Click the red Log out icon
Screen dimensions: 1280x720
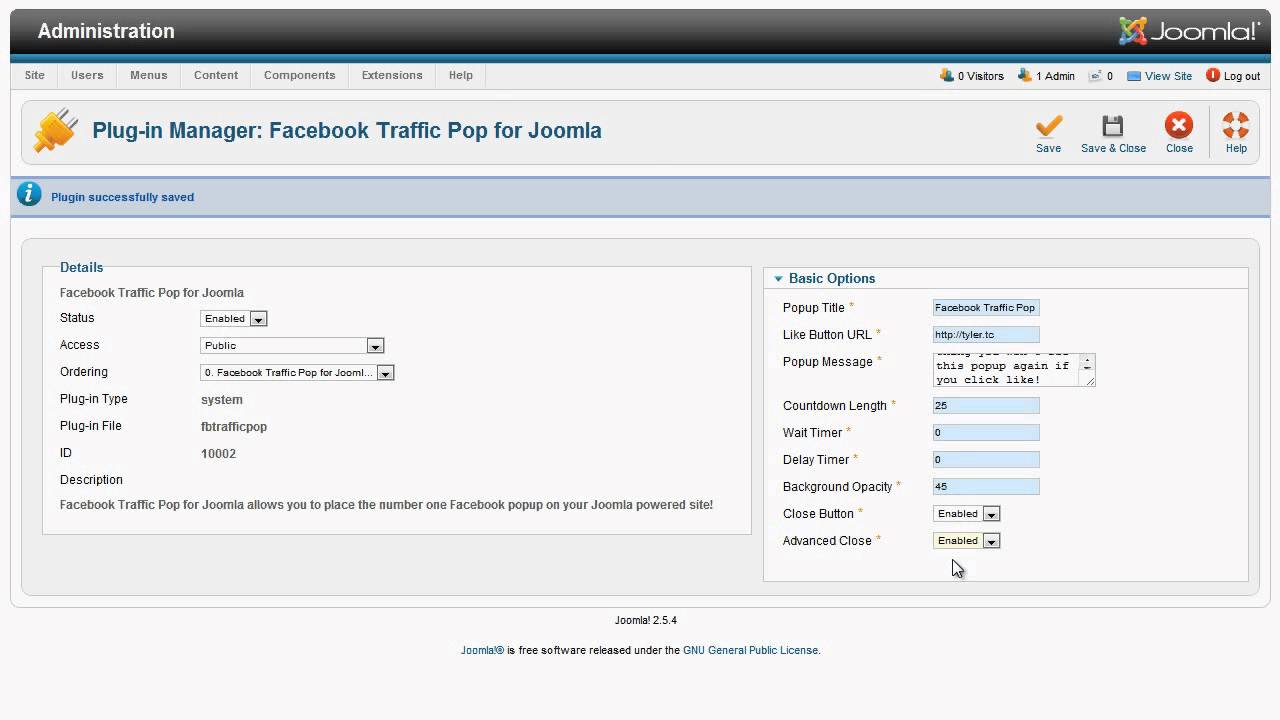coord(1213,75)
